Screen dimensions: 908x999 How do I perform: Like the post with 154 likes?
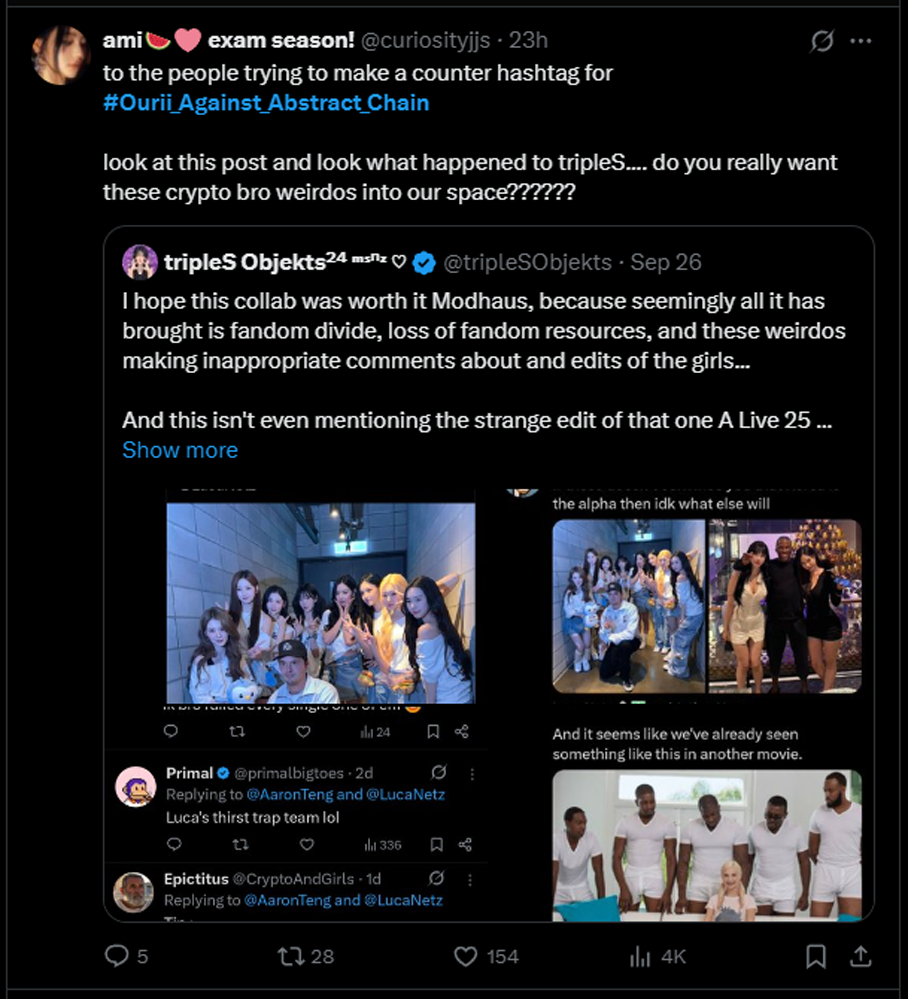click(465, 957)
